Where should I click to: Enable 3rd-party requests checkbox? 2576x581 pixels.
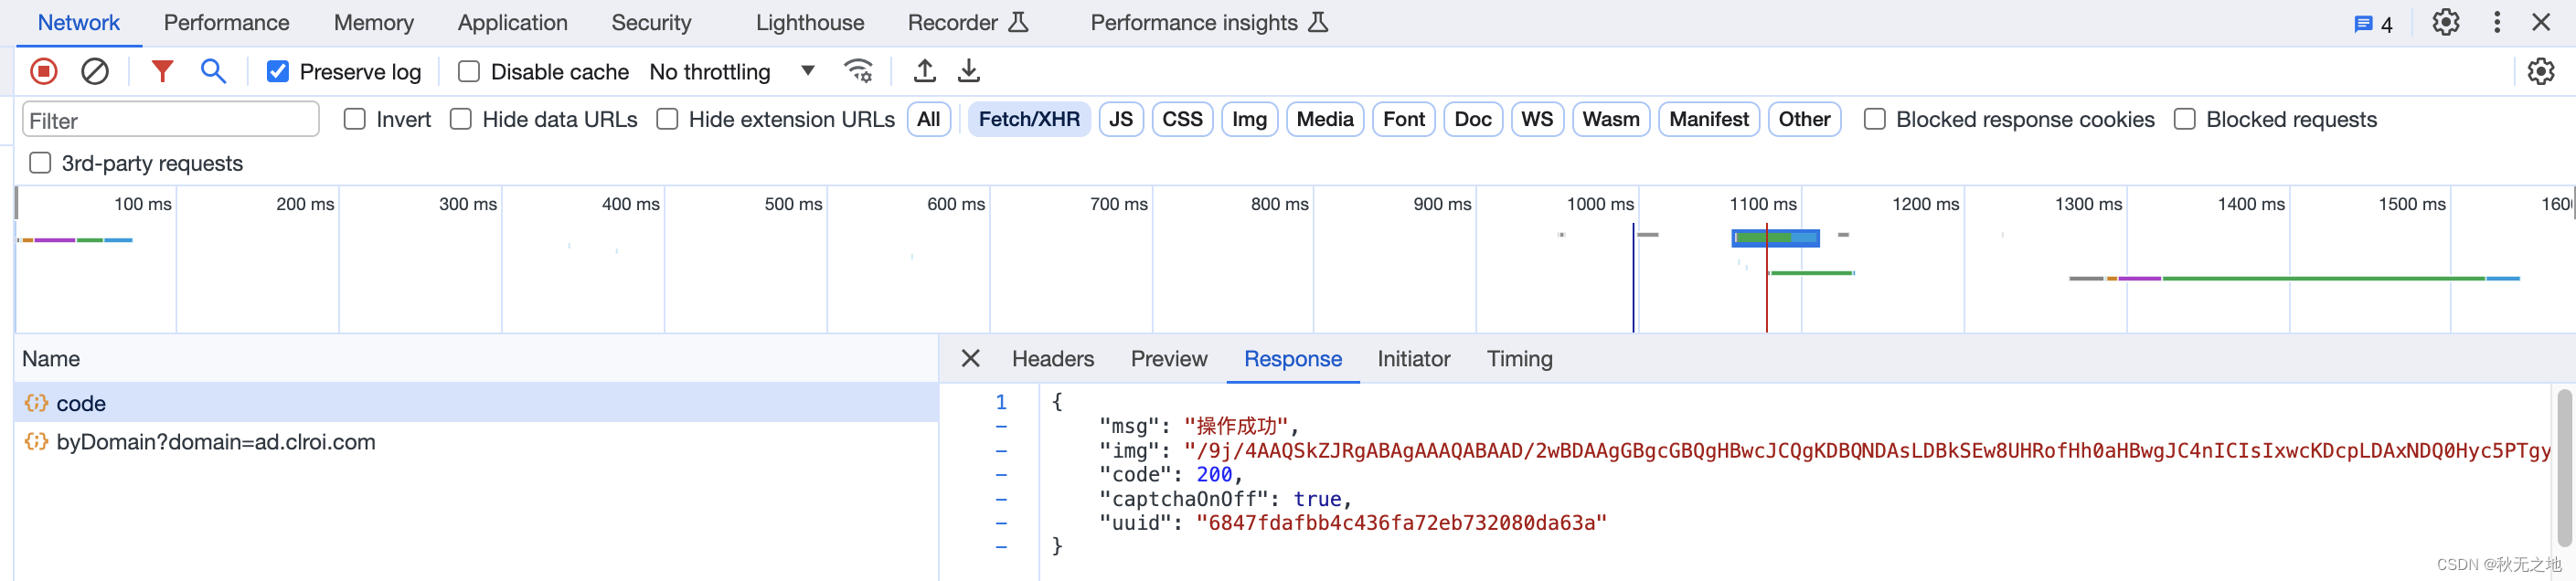40,163
